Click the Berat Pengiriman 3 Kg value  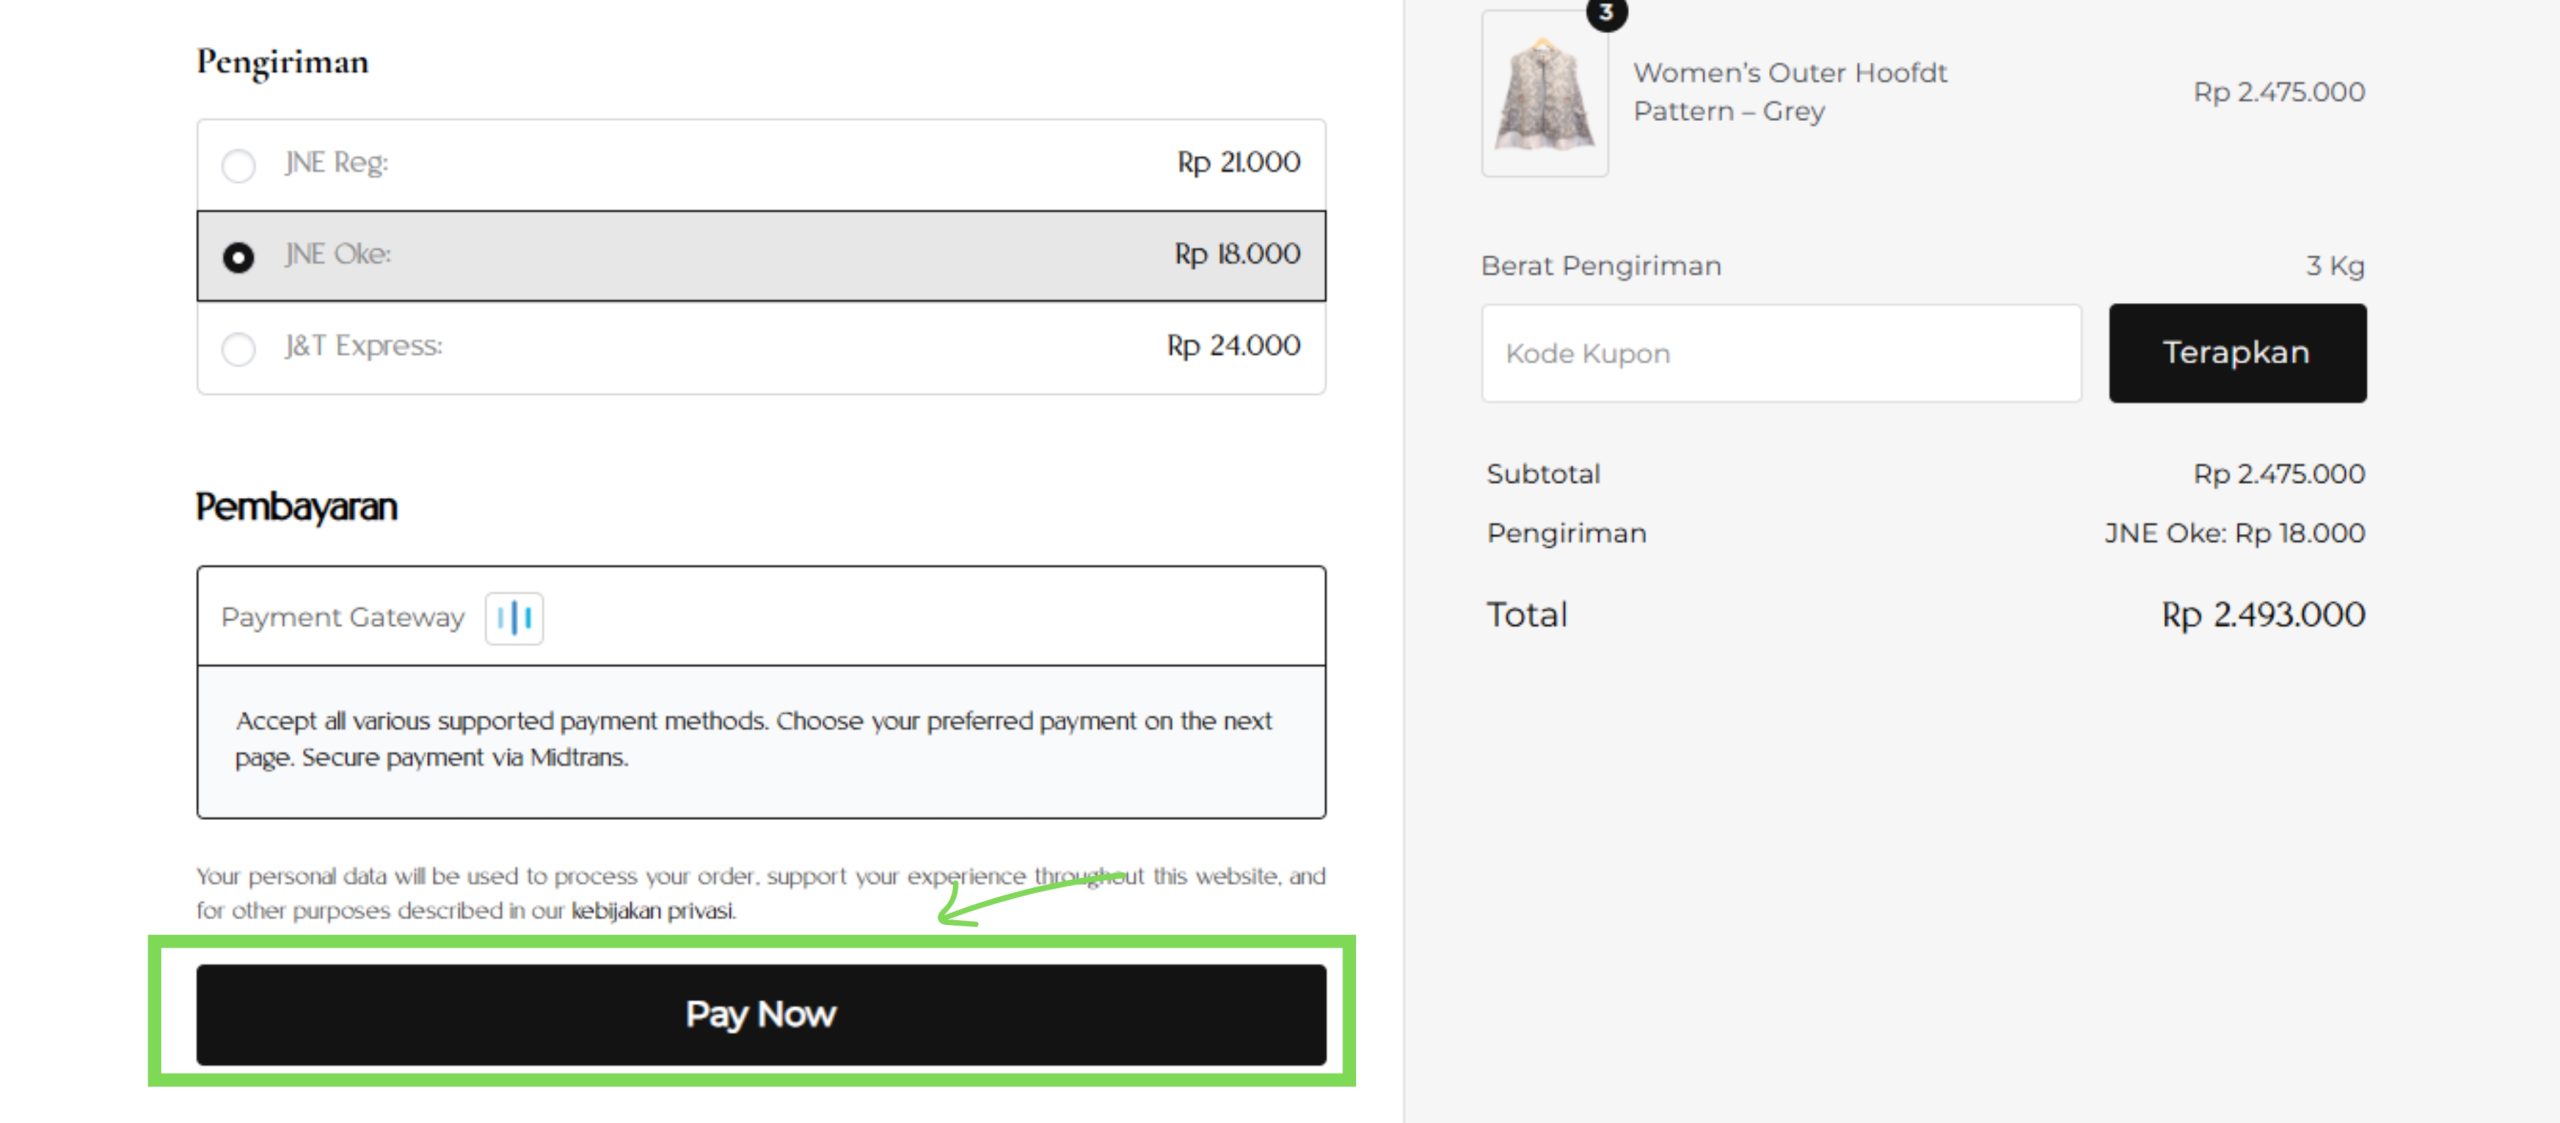pos(2335,266)
